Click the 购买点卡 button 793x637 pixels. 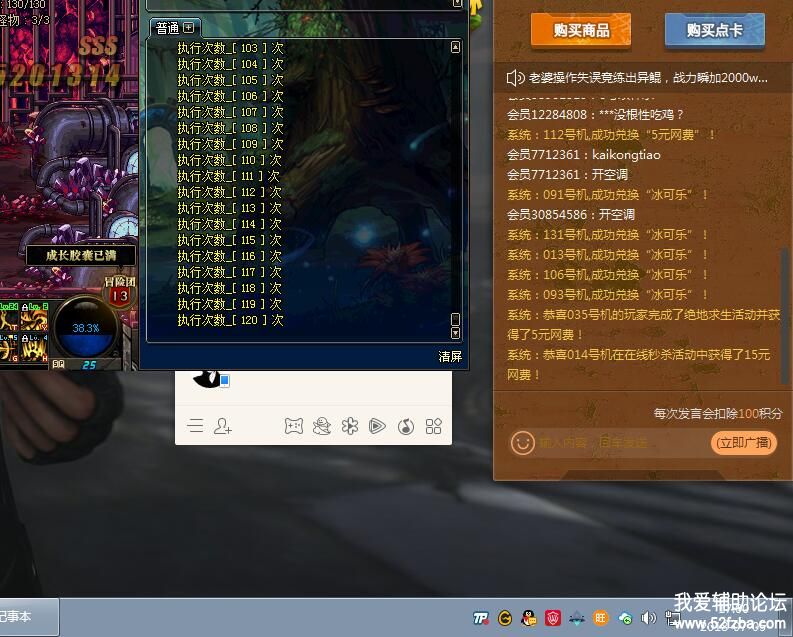click(714, 31)
